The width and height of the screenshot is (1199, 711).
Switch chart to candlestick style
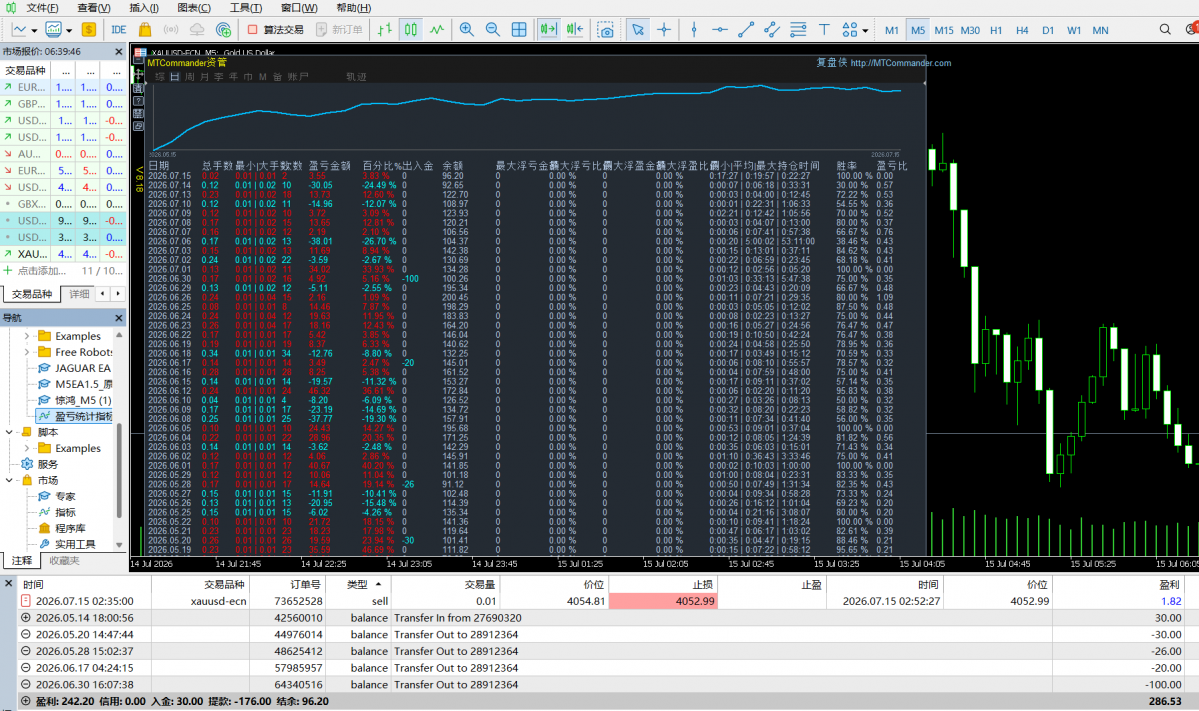[411, 30]
